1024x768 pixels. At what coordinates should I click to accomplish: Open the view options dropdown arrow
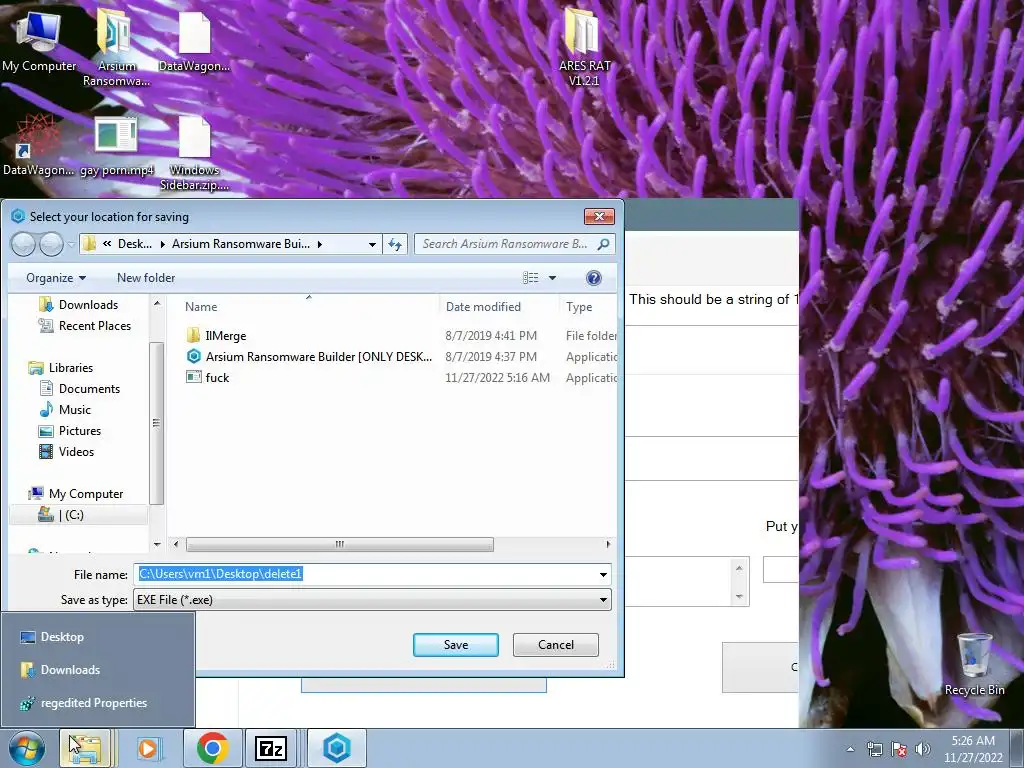coord(552,278)
